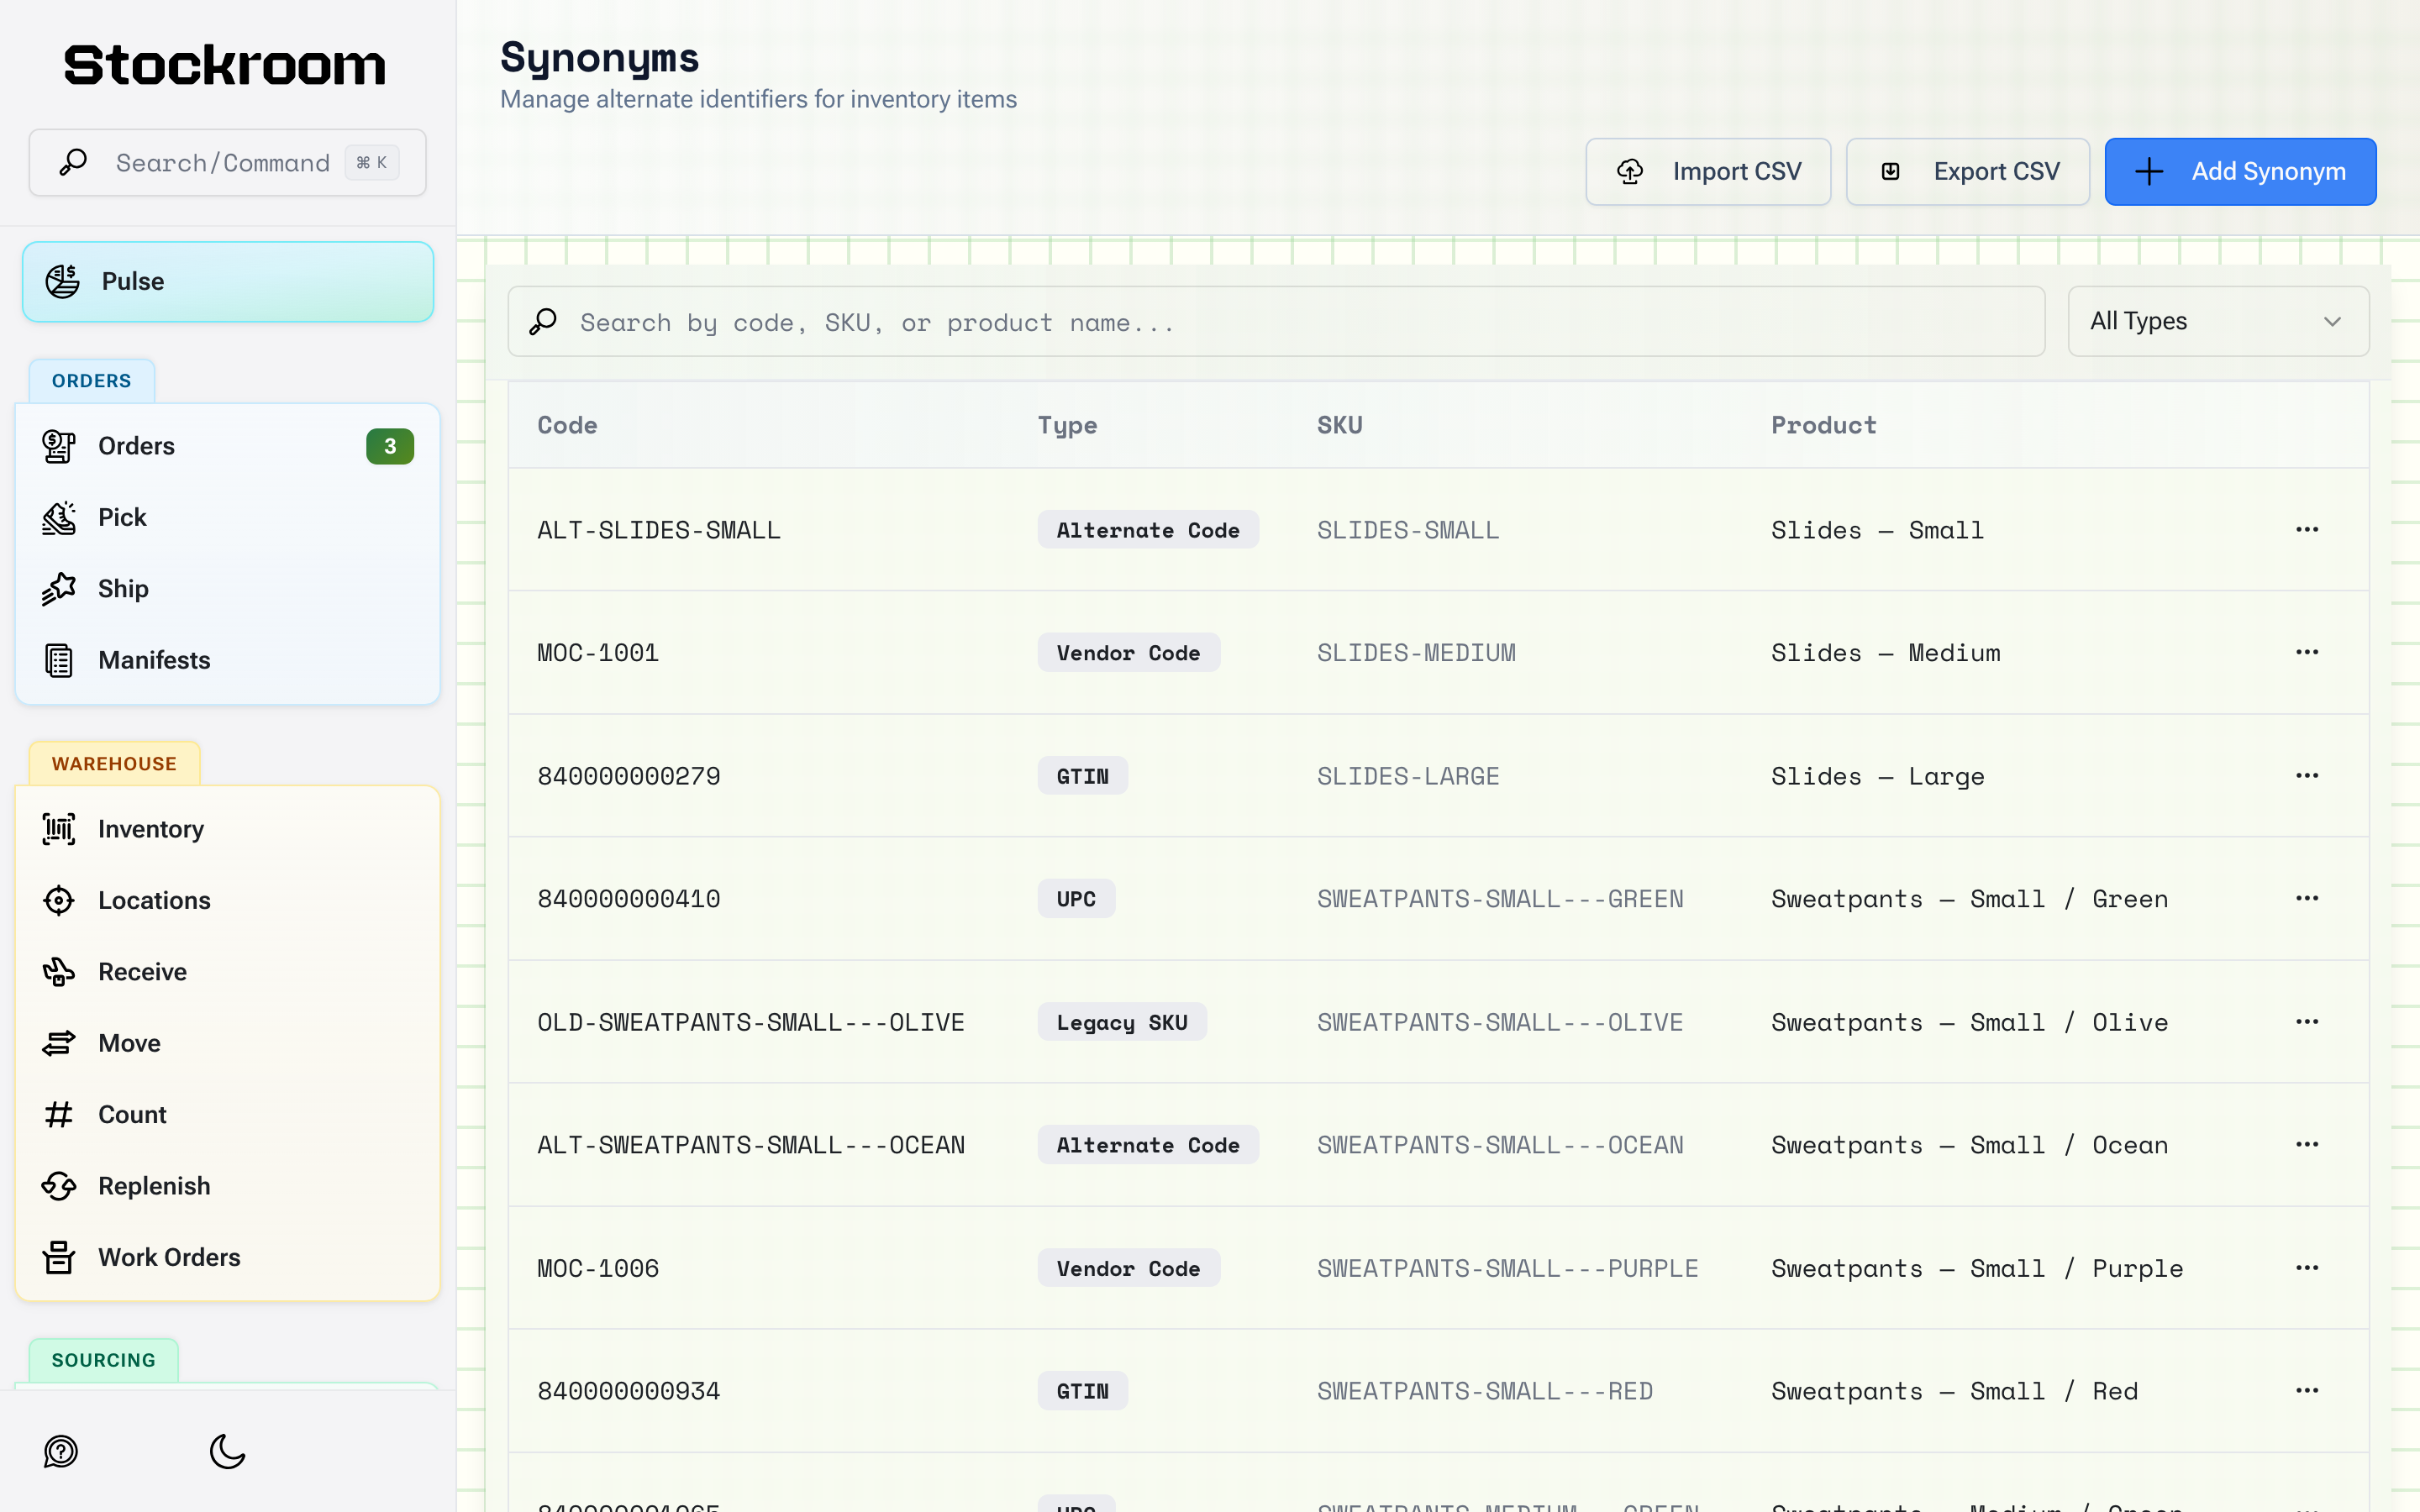Click the ORDERS section label
Image resolution: width=2420 pixels, height=1512 pixels.
(91, 381)
